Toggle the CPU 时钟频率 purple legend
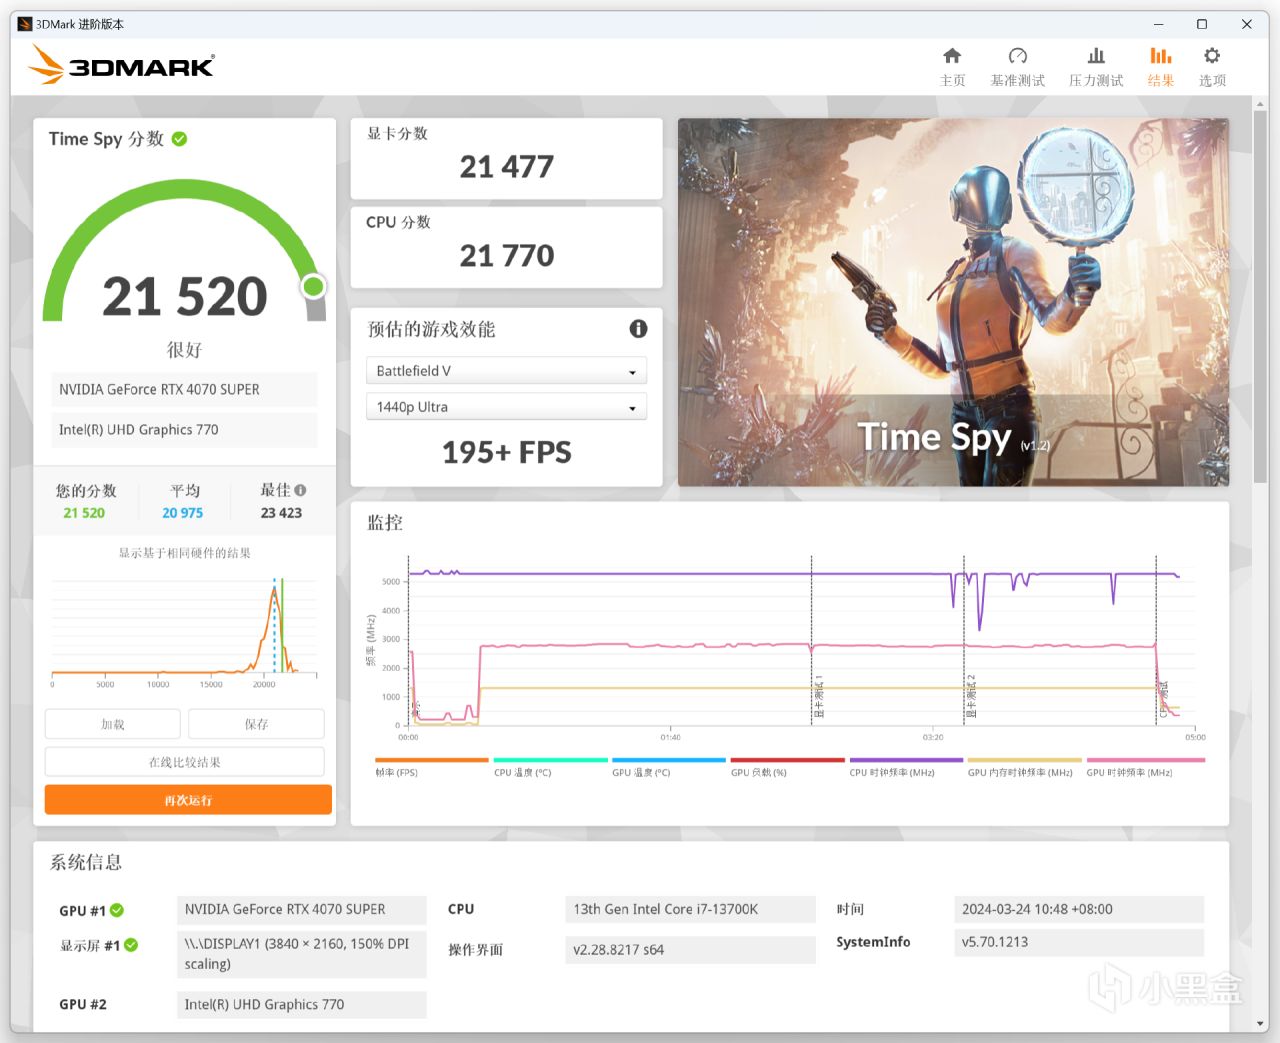The width and height of the screenshot is (1280, 1043). (x=906, y=767)
